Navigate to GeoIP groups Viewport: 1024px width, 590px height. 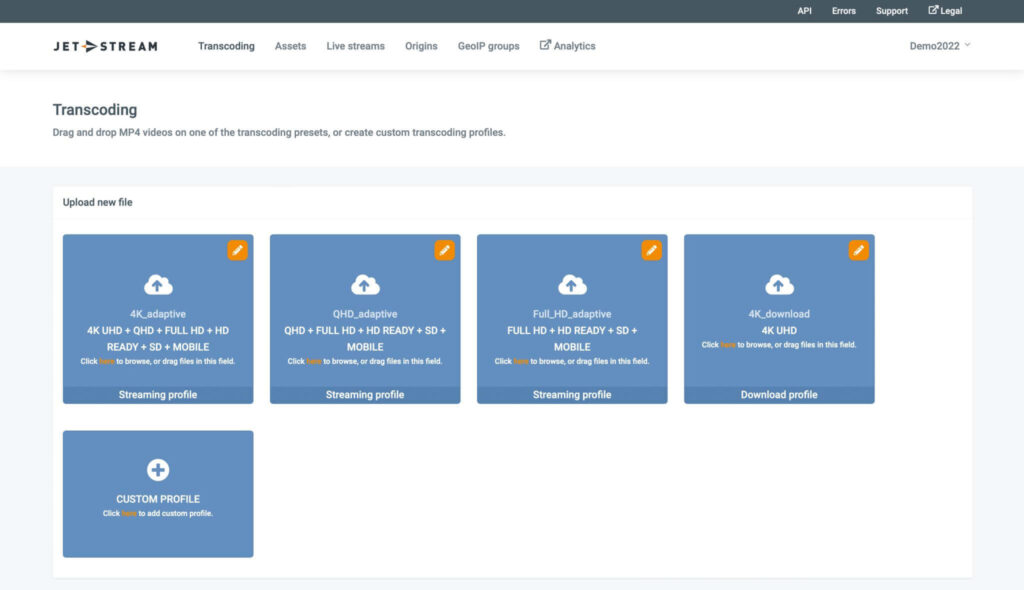pyautogui.click(x=488, y=46)
